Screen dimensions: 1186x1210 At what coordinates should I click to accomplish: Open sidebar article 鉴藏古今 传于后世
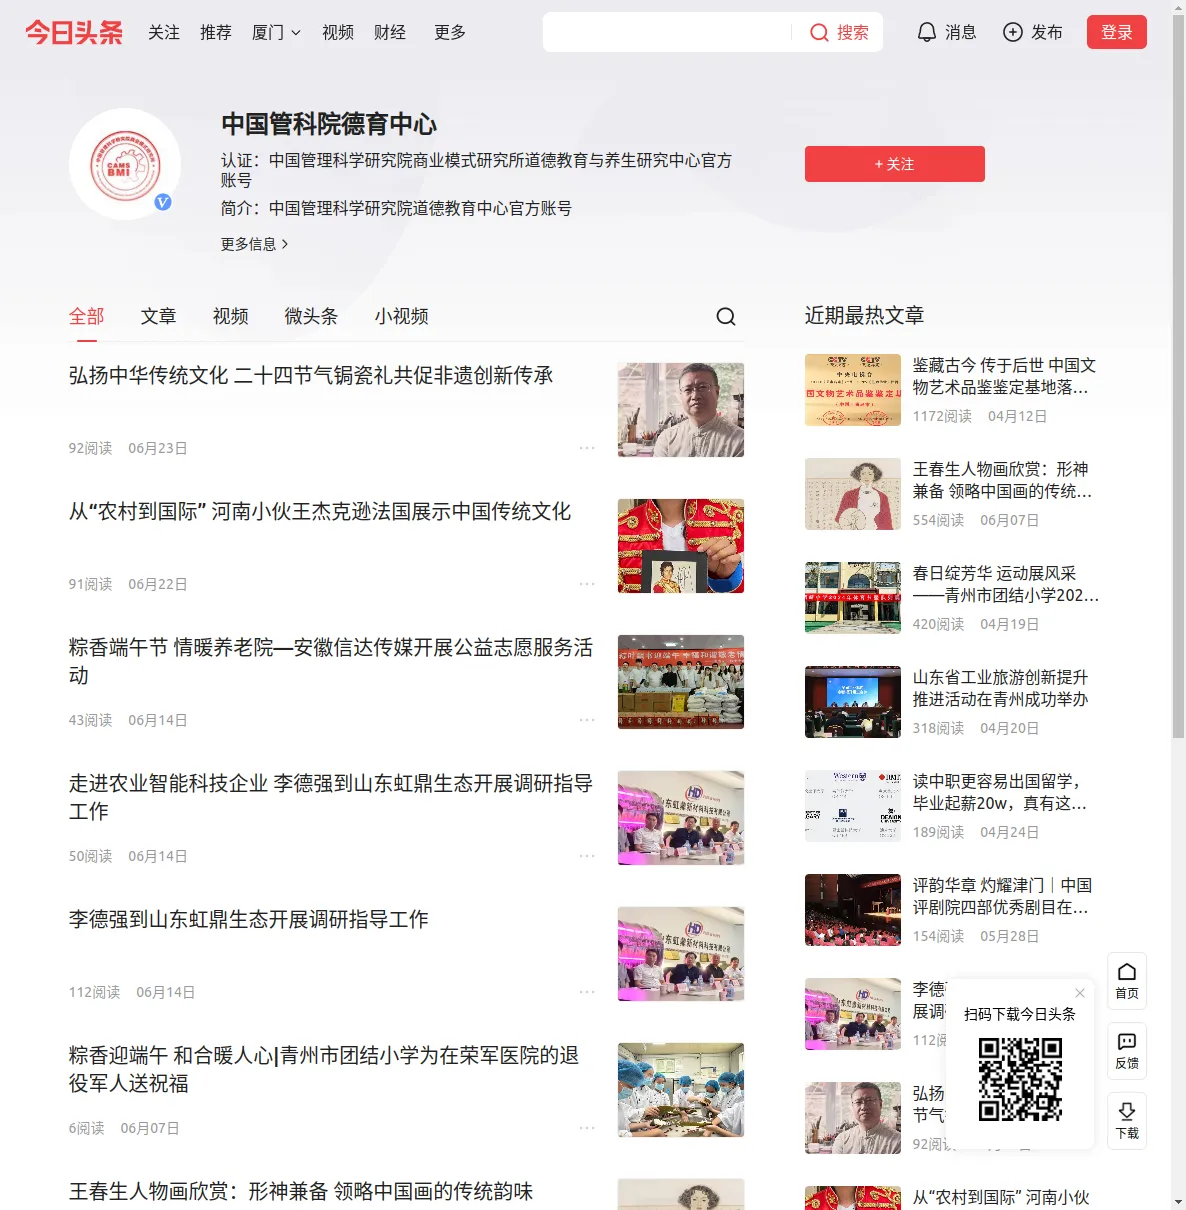(x=1005, y=376)
